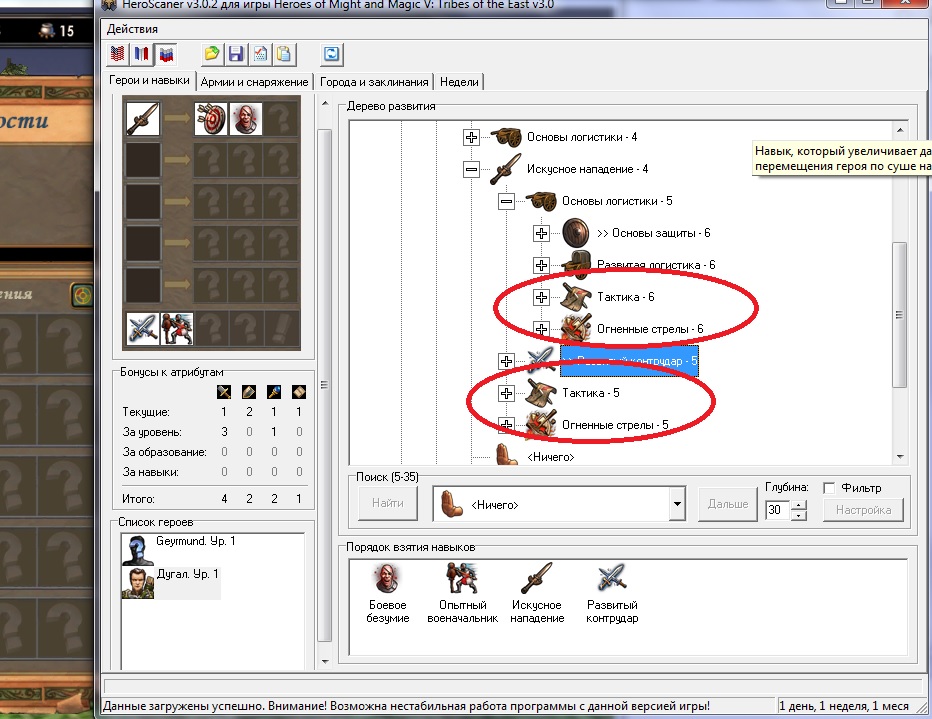Click Опытный военачальник in skill order panel
Screen dimensions: 932x719
coord(462,594)
